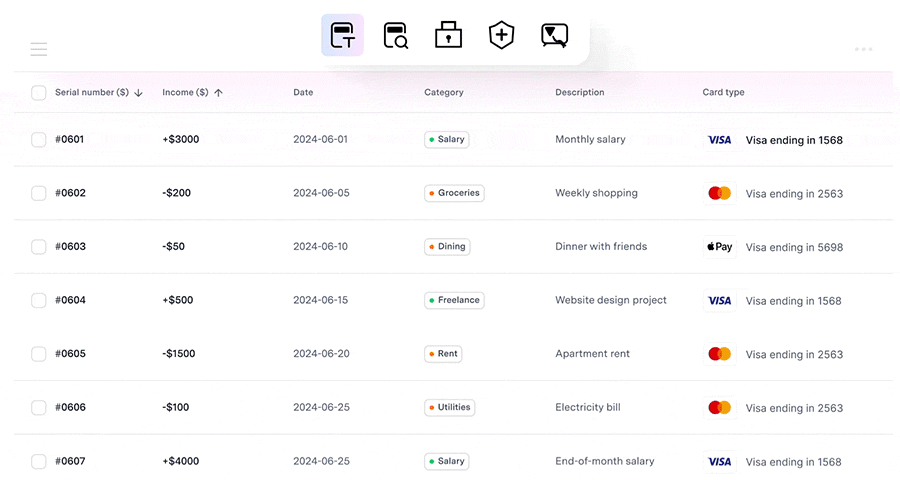This screenshot has height=480, width=900.
Task: Tick the checkbox for row #0606
Action: [38, 408]
